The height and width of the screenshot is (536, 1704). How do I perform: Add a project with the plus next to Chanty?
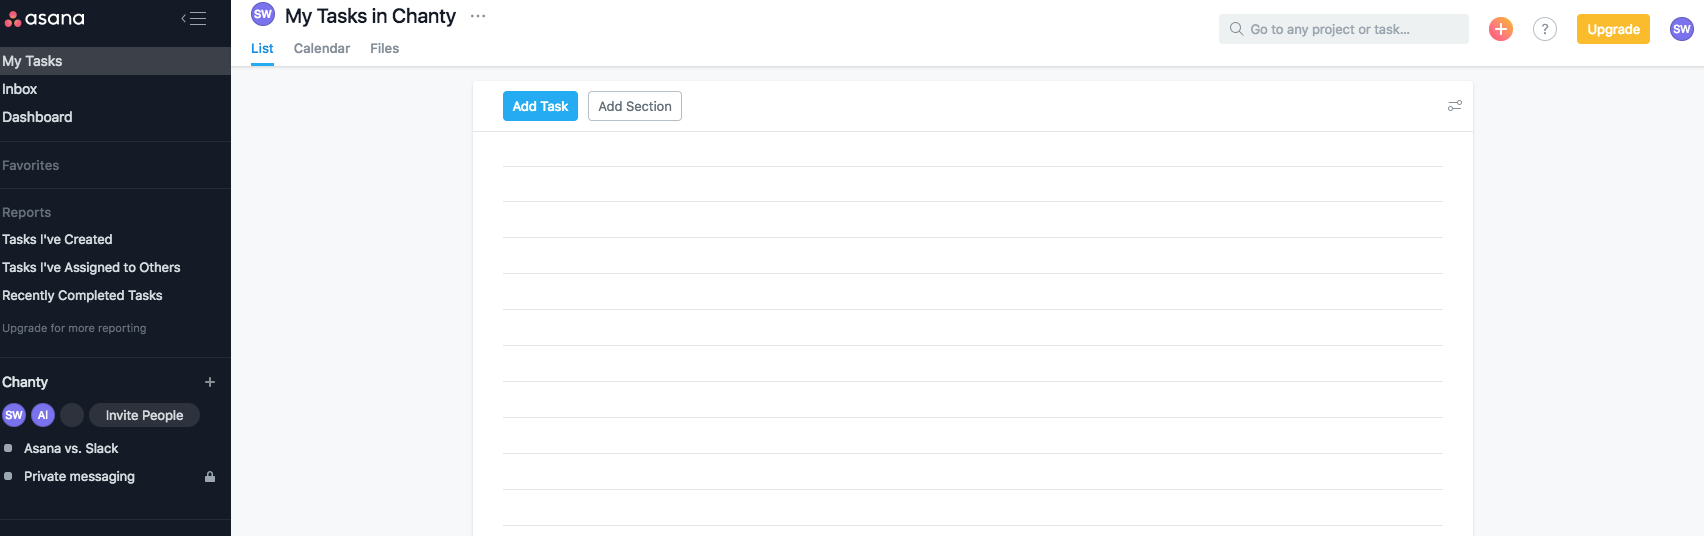(210, 382)
